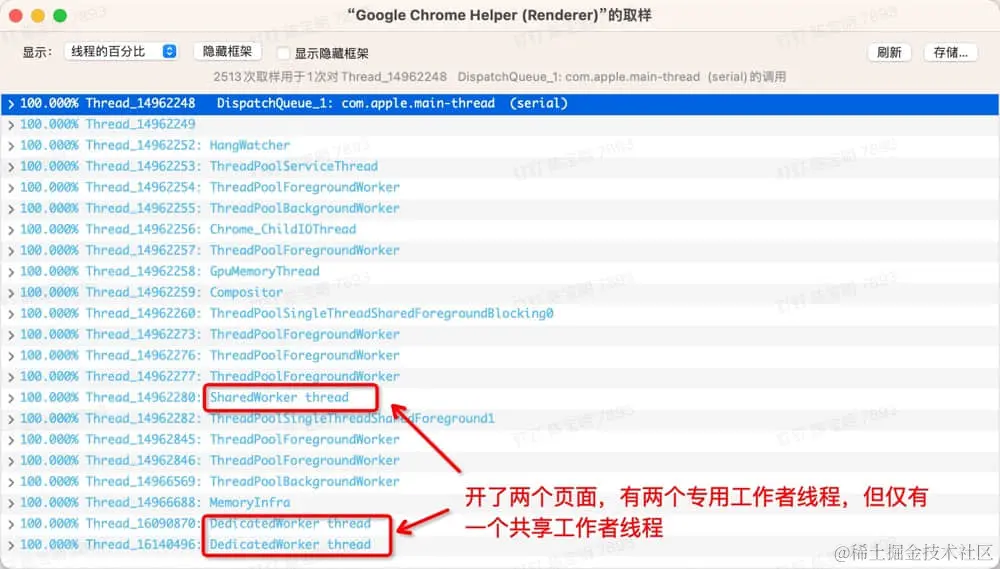Expand the Thread_16090870 DedicatedWorker chevron
Image resolution: width=1000 pixels, height=569 pixels.
click(11, 525)
